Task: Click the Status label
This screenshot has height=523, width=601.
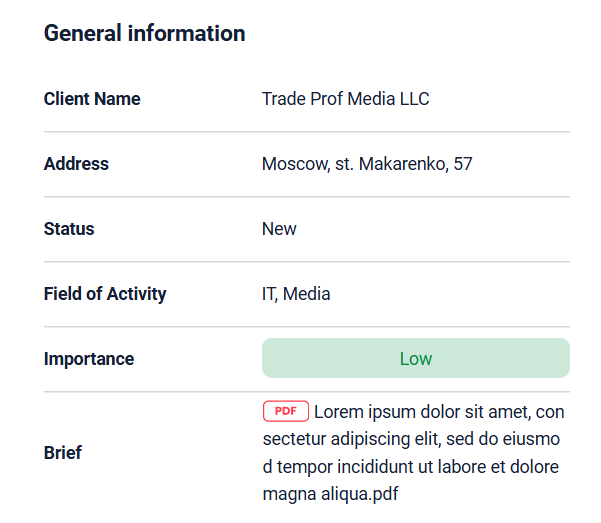Action: 69,229
